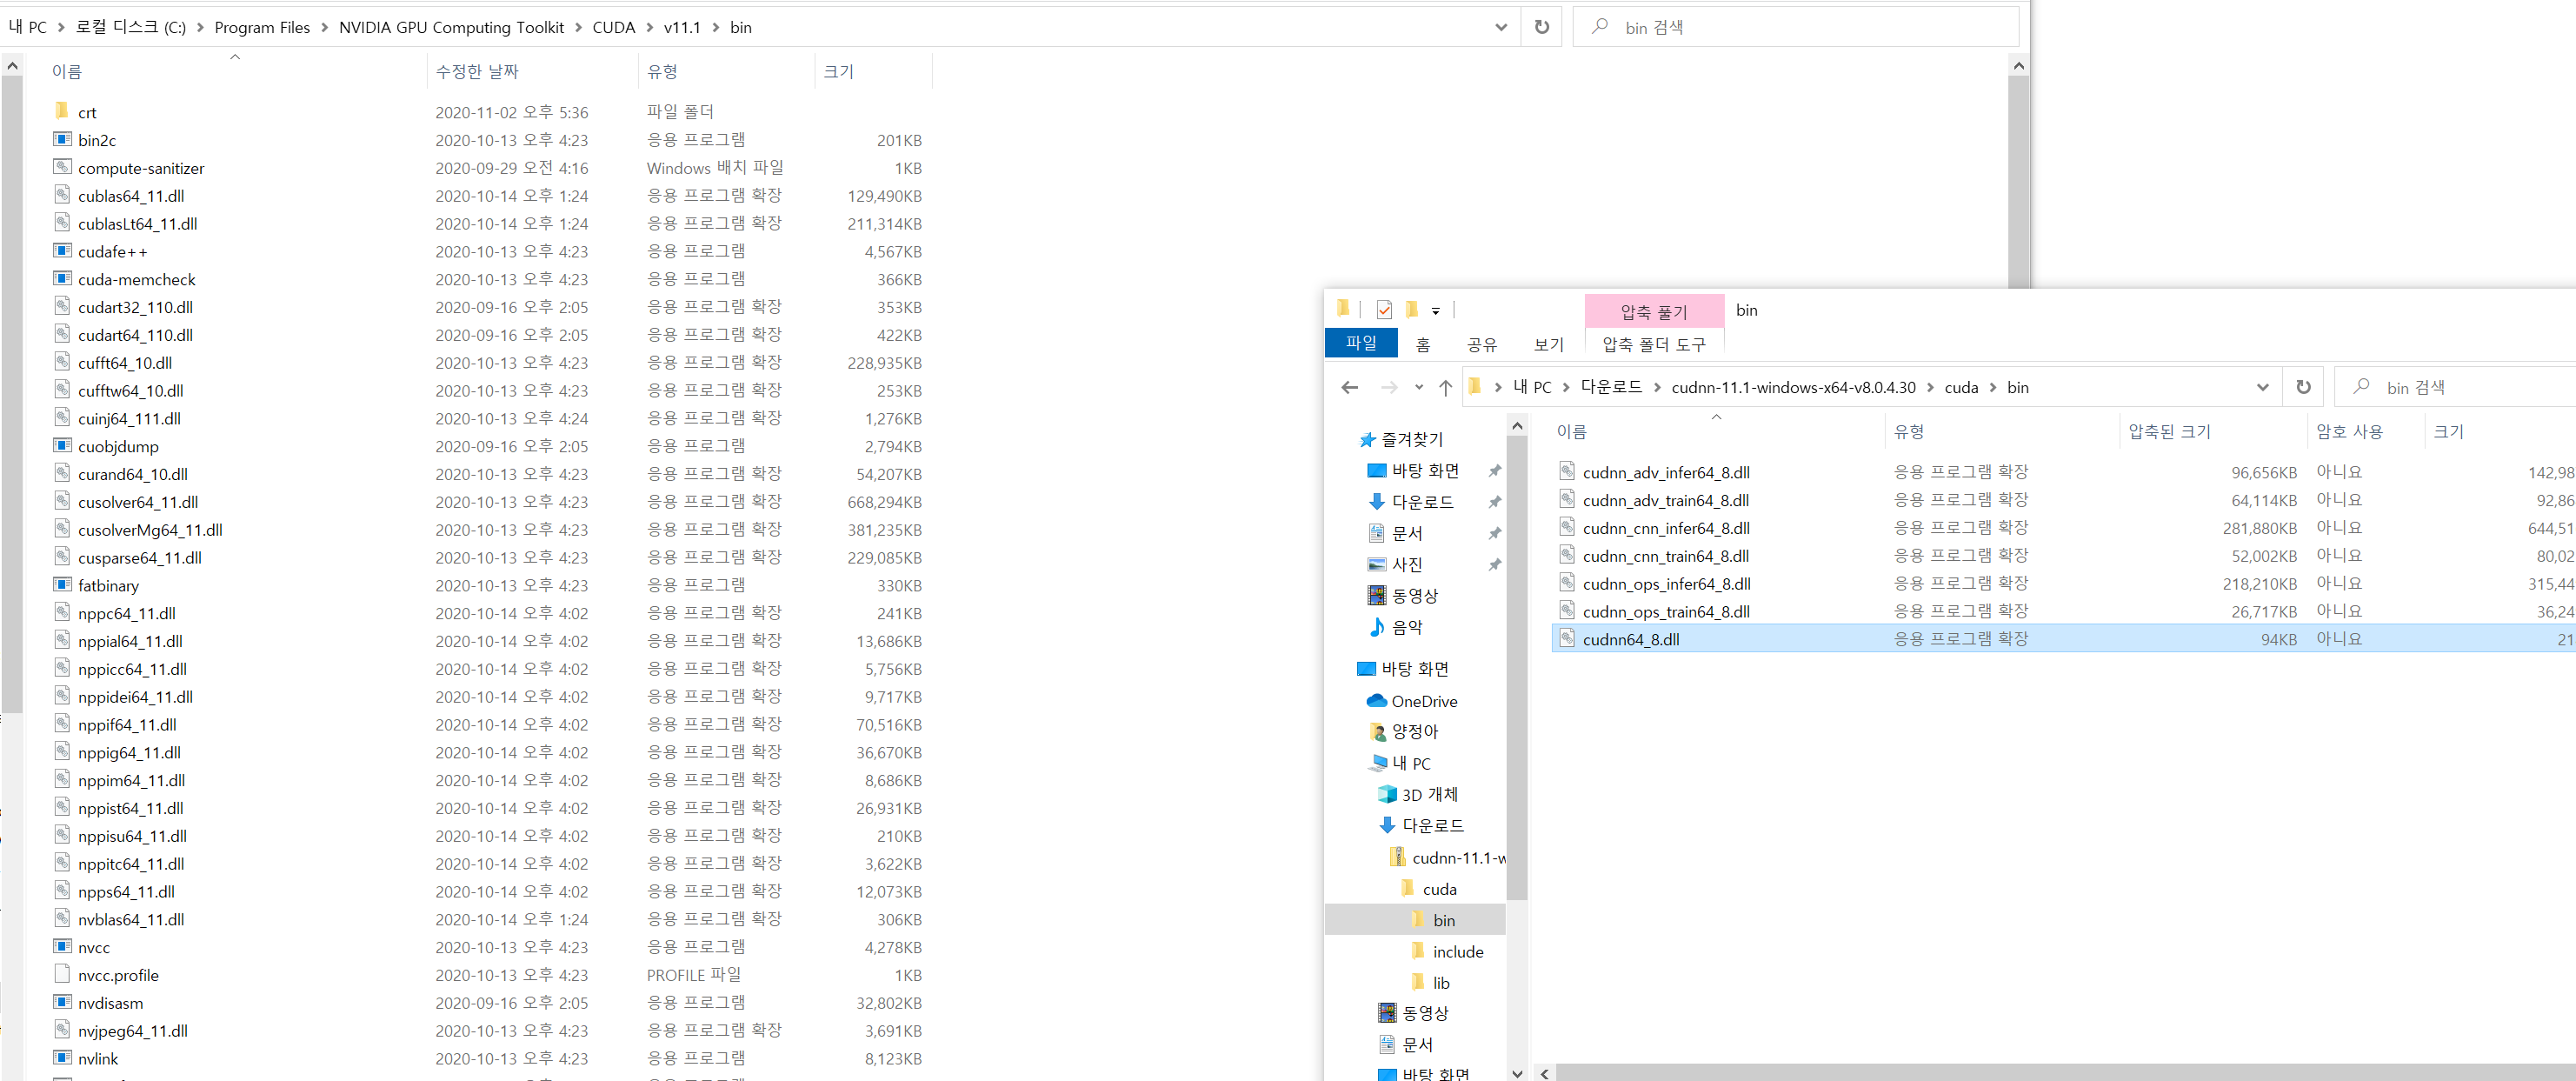Viewport: 2576px width, 1081px height.
Task: Switch to the 보기 ribbon tab
Action: point(1548,344)
